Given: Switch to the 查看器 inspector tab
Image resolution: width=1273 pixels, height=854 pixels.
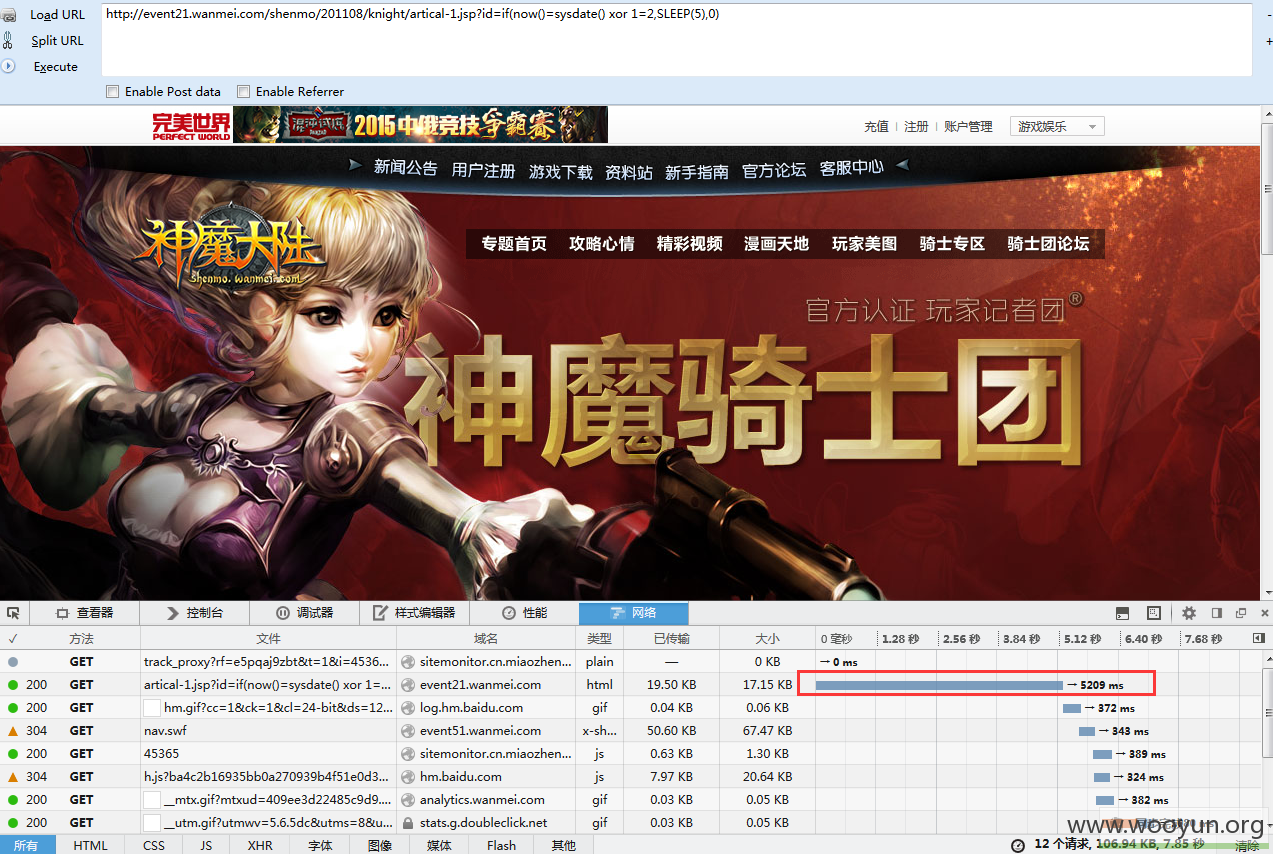Looking at the screenshot, I should point(85,613).
